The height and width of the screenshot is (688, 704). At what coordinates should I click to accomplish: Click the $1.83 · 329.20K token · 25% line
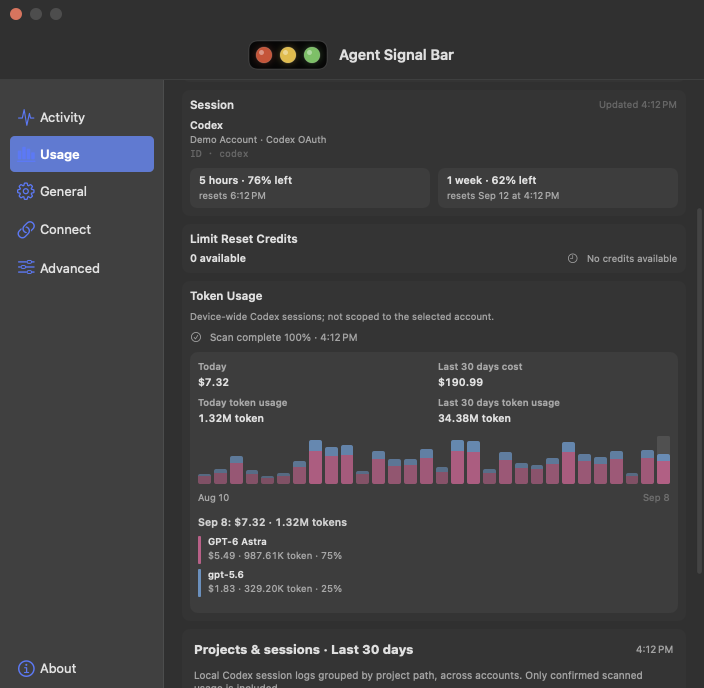pos(275,589)
